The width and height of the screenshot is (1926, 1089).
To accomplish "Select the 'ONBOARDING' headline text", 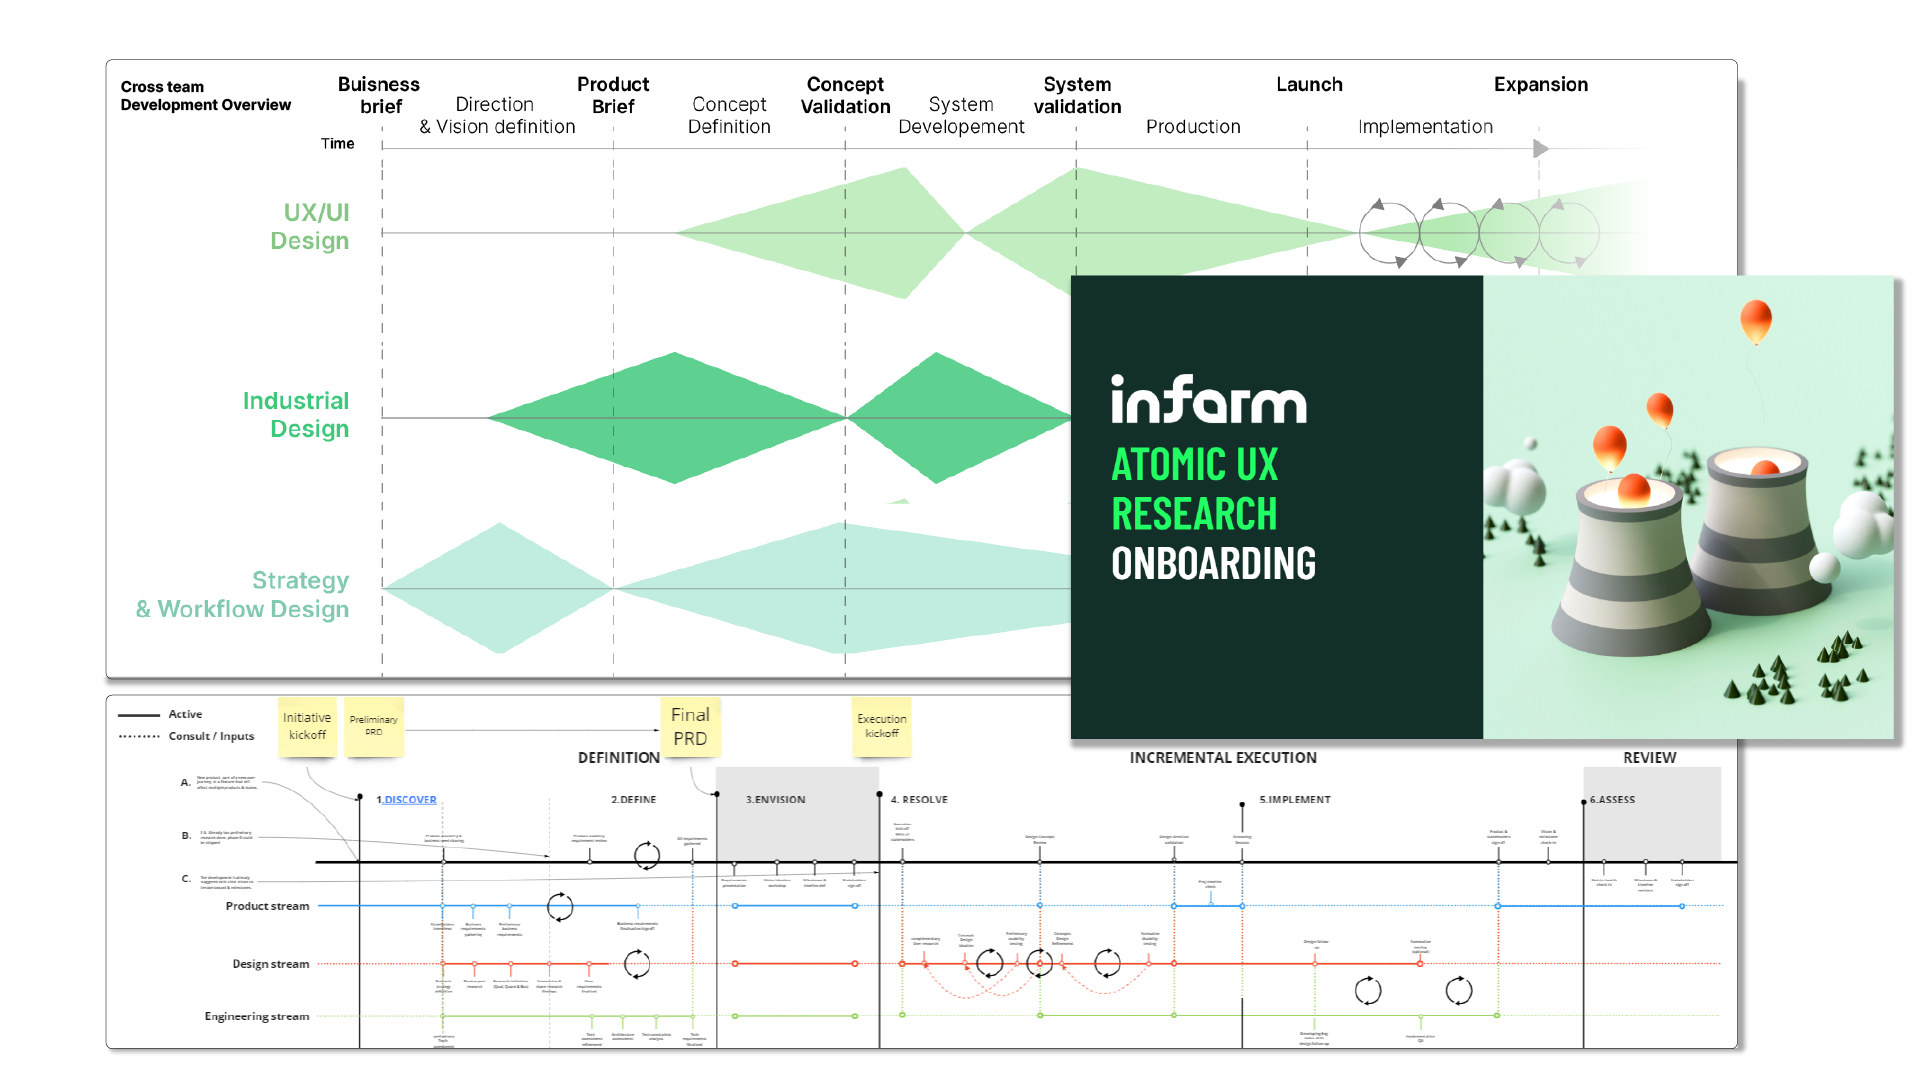I will pyautogui.click(x=1213, y=564).
